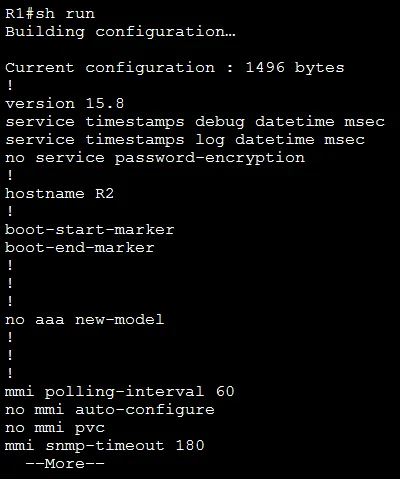
Task: Click the Building configuration text line
Action: pyautogui.click(x=120, y=32)
